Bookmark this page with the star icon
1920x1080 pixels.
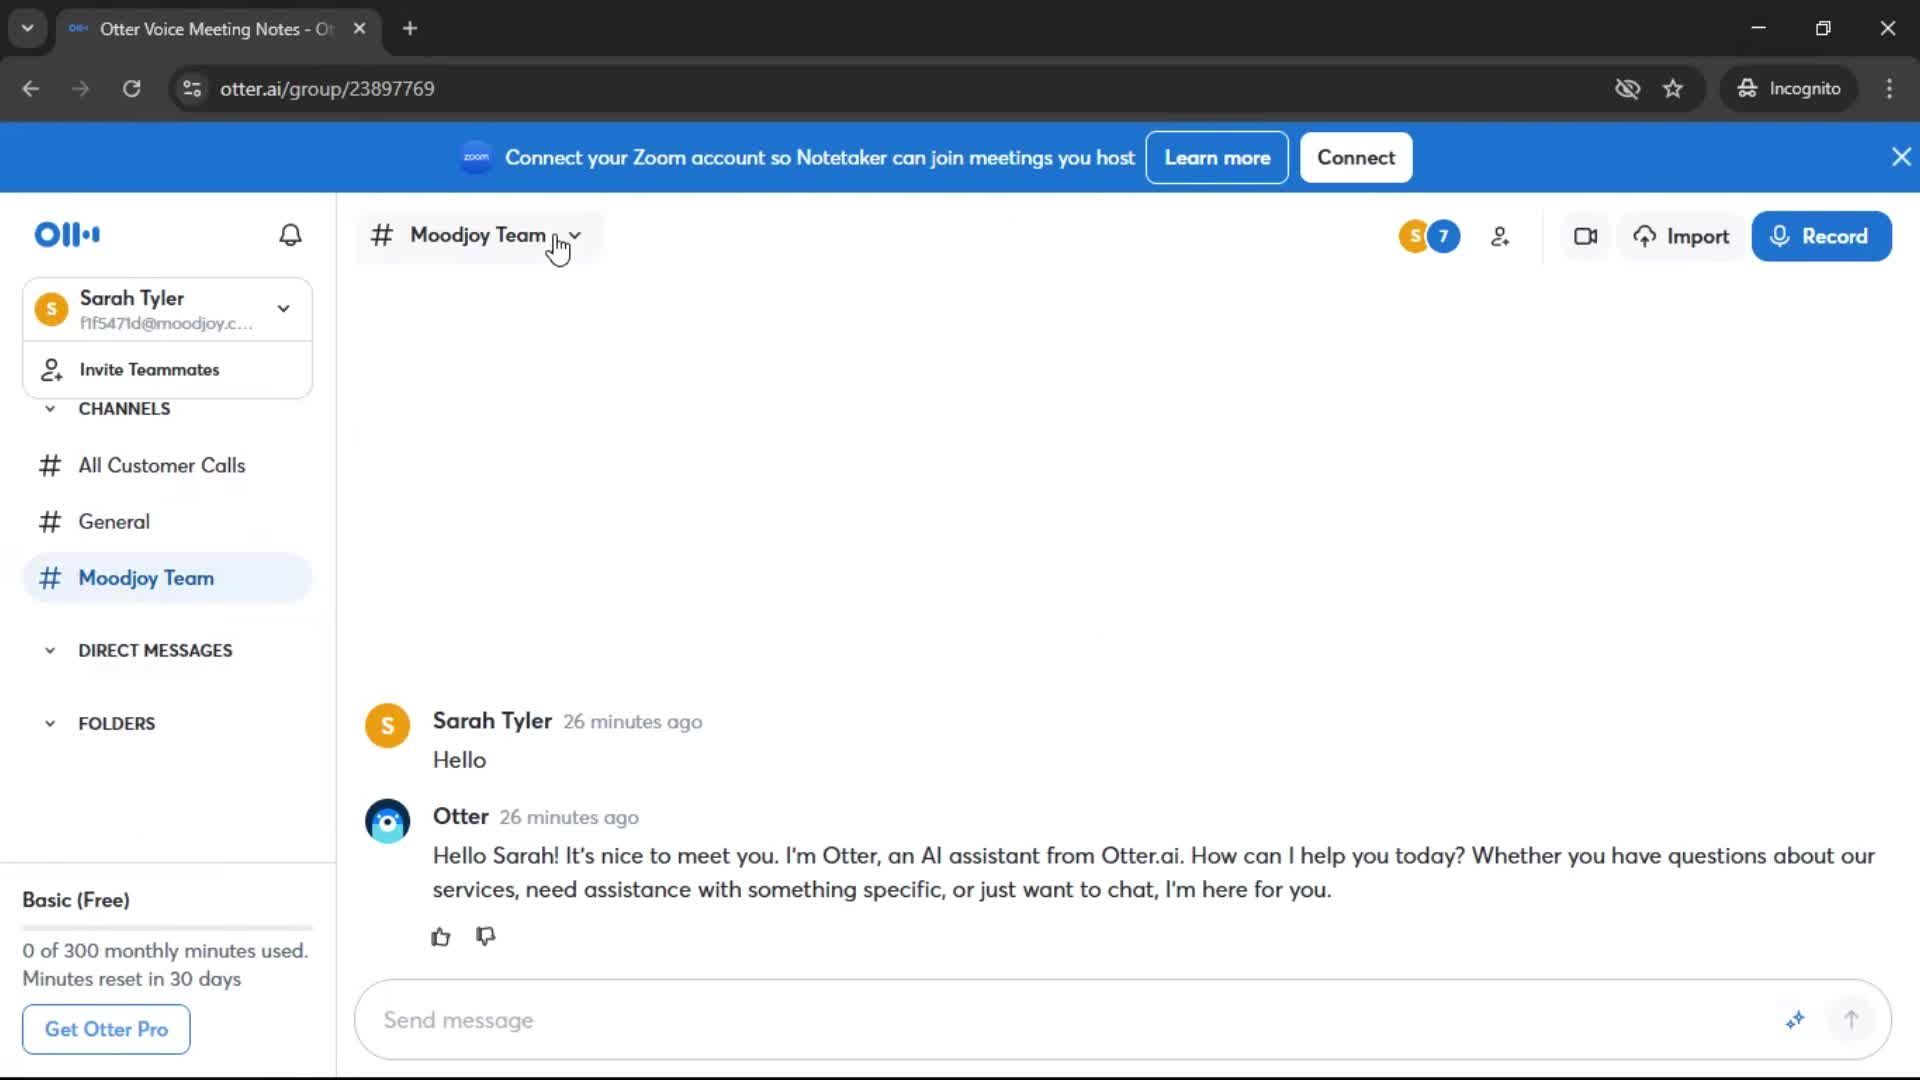click(1673, 89)
